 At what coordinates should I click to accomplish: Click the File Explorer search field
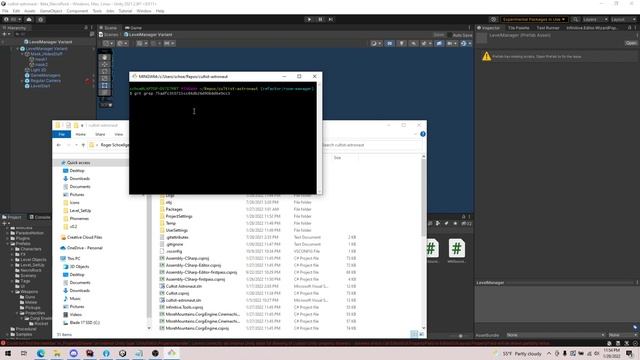[x=371, y=145]
